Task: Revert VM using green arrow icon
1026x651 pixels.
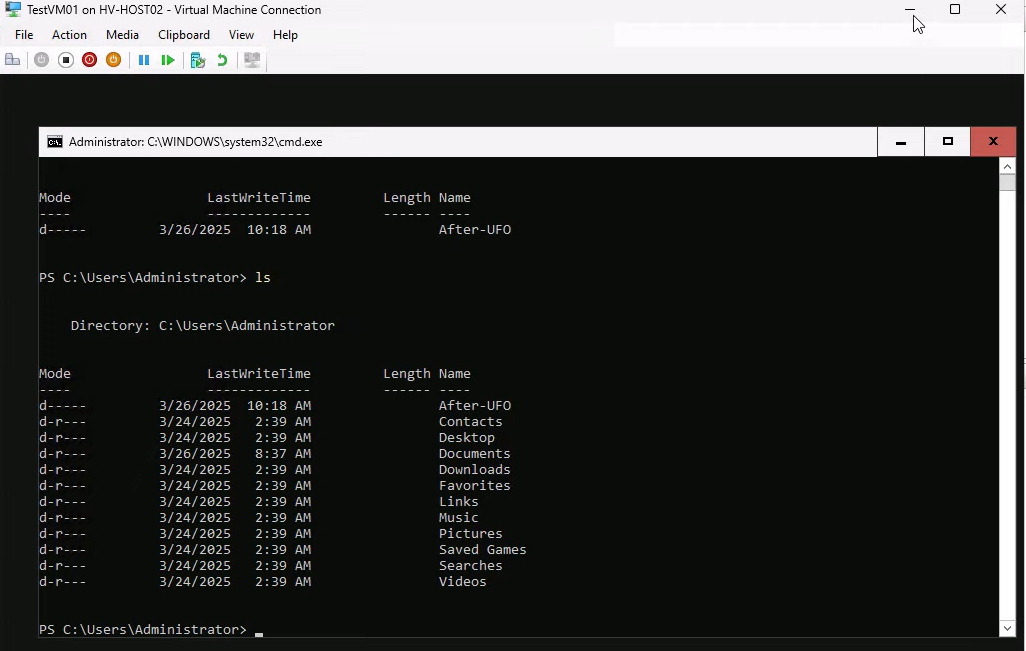Action: (222, 60)
